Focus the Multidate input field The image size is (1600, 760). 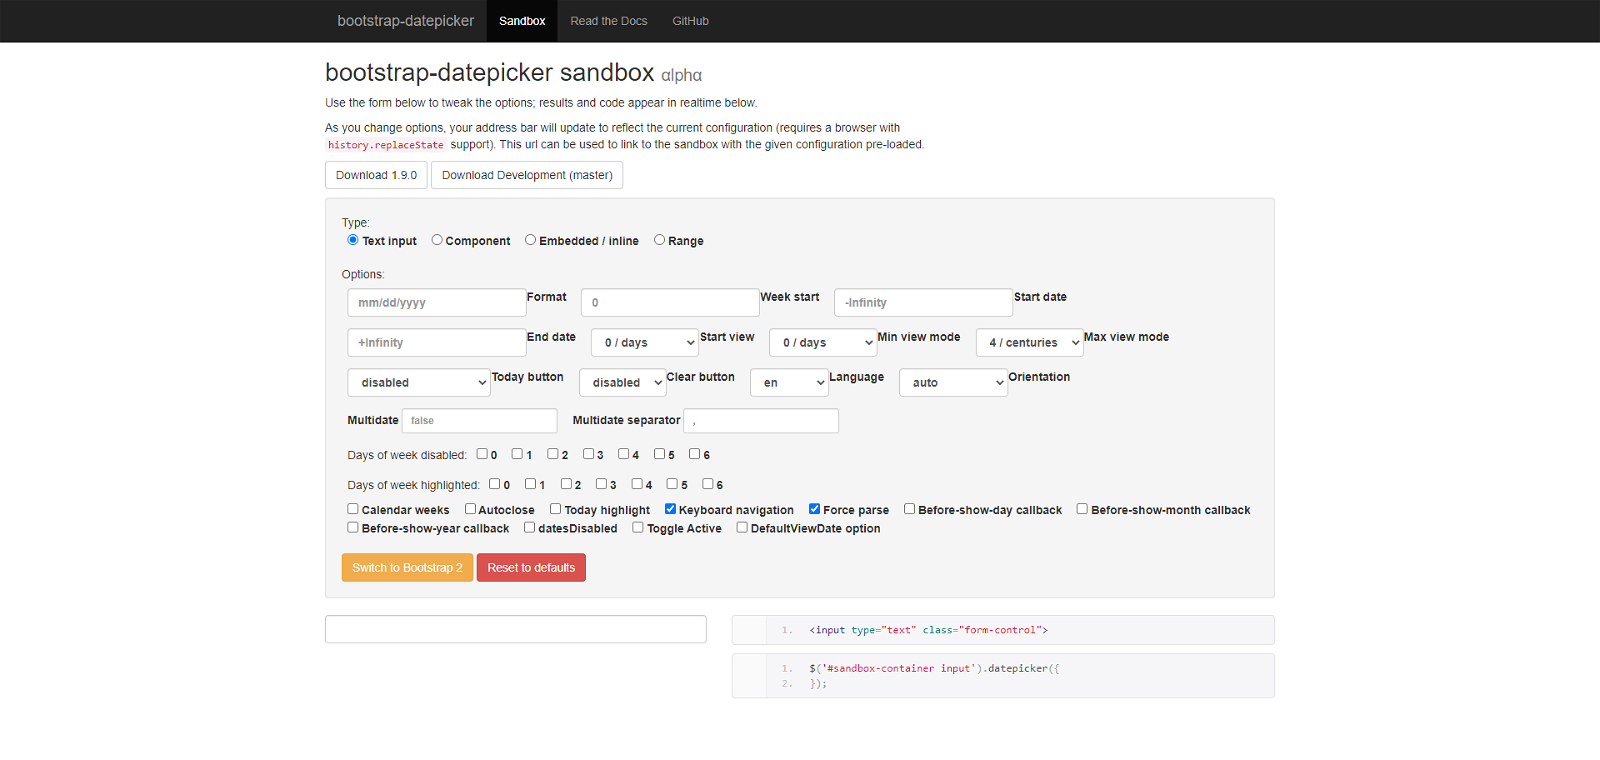480,421
